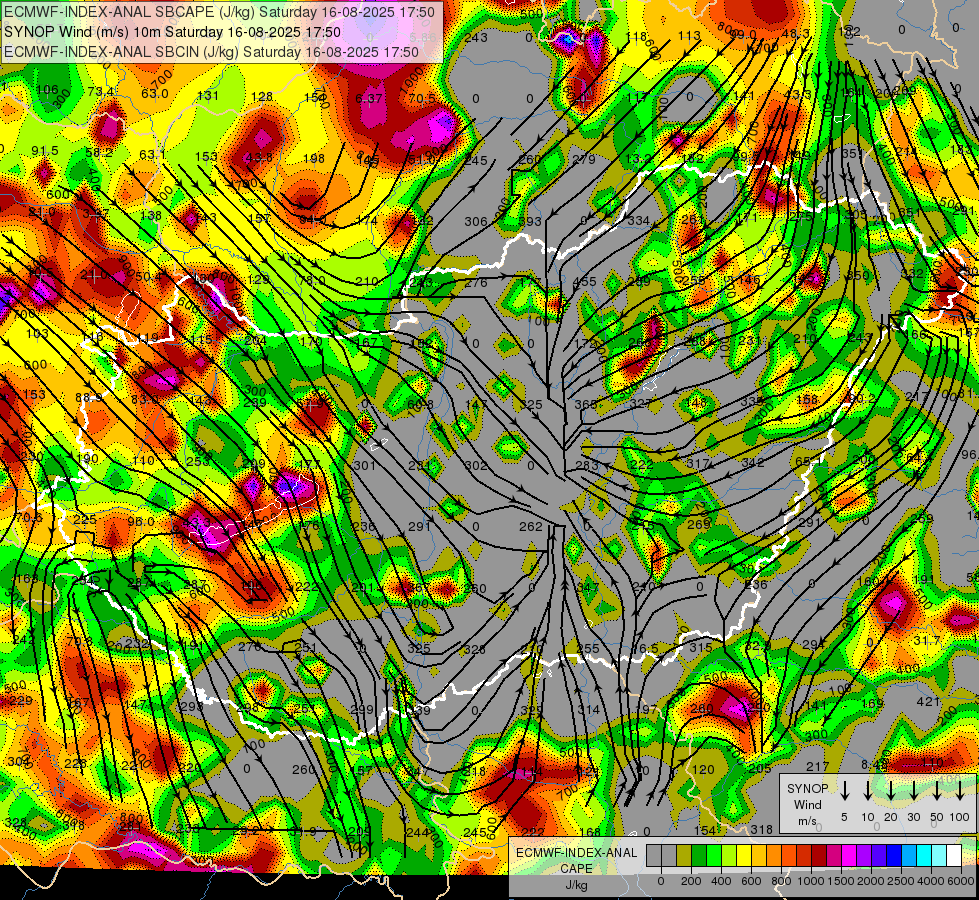The image size is (979, 900).
Task: Click the map value '262' at center
Action: 530,527
